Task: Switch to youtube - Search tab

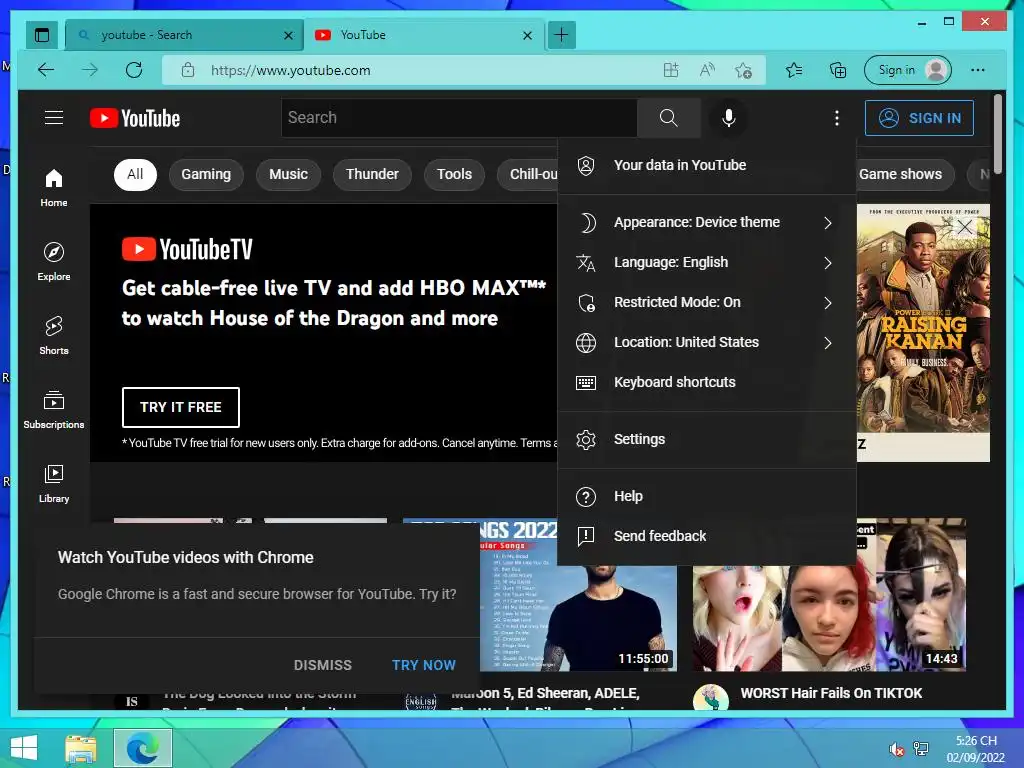Action: tap(175, 35)
